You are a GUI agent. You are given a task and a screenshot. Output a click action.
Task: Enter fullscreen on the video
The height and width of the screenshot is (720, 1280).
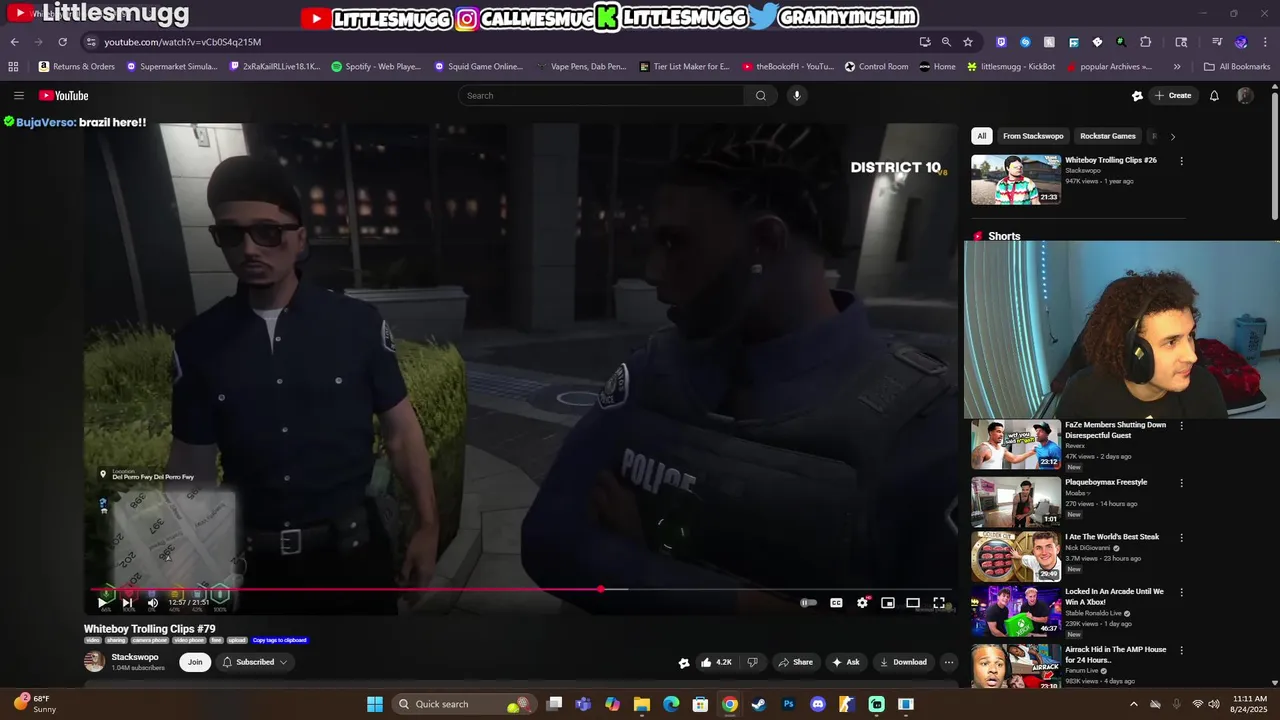point(939,603)
